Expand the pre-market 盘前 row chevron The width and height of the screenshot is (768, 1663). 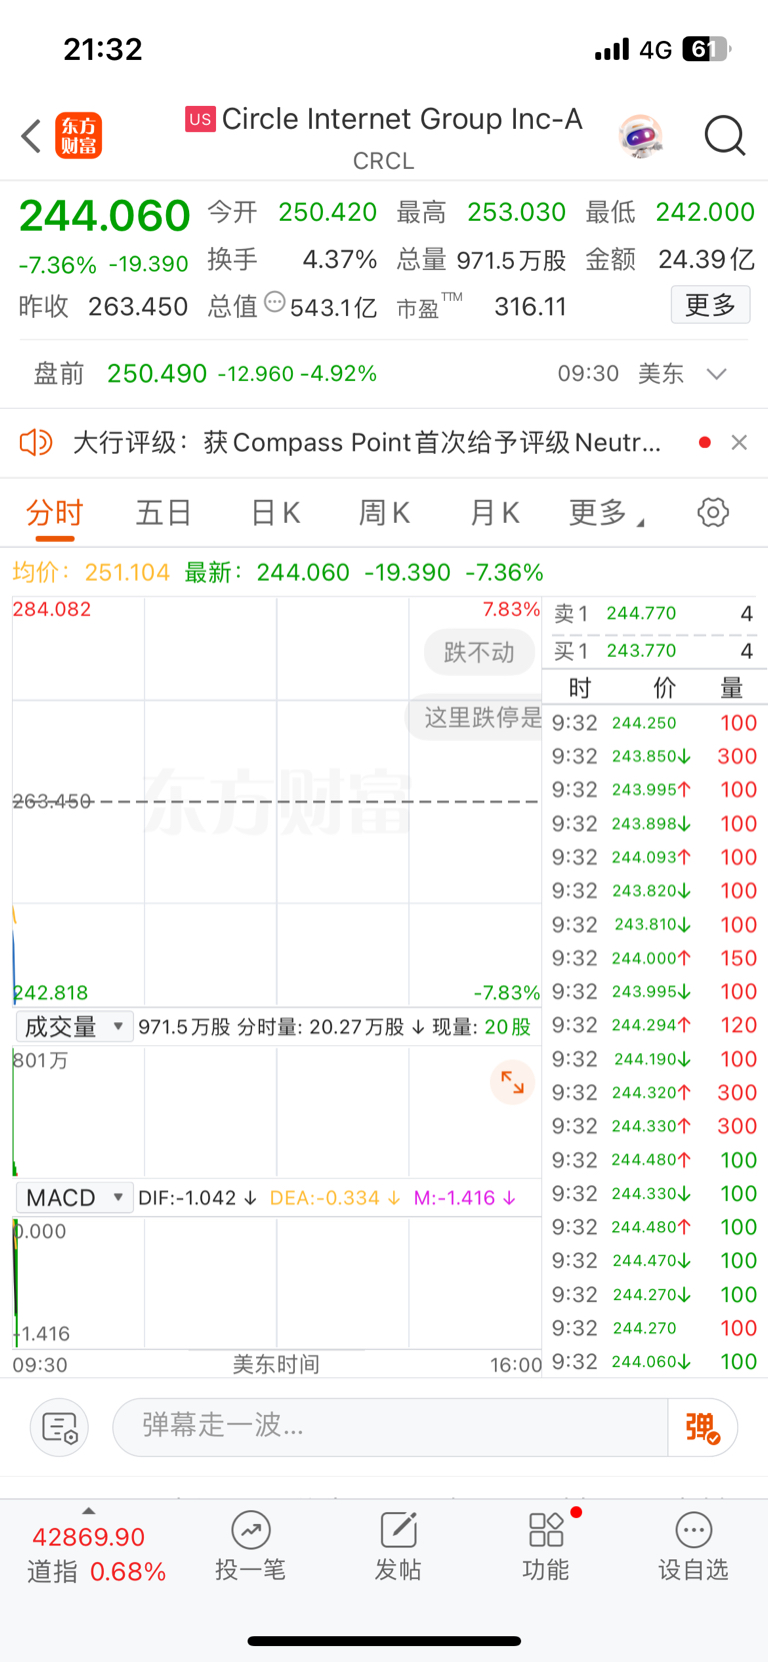(716, 374)
